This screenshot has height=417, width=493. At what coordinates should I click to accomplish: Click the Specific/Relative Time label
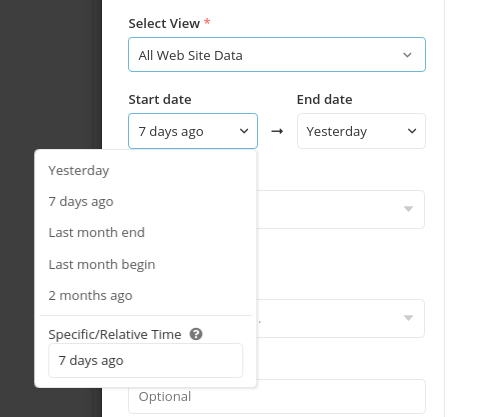click(115, 334)
